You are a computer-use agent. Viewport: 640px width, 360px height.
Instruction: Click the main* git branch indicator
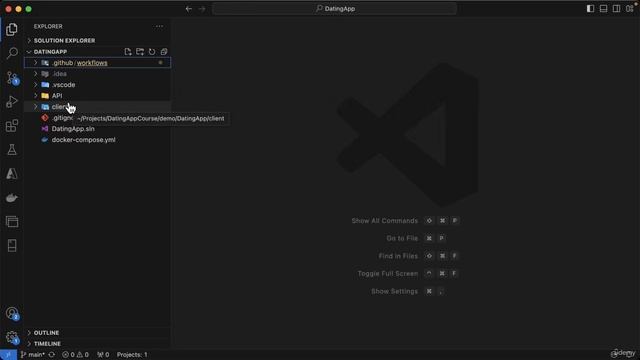[x=33, y=355]
